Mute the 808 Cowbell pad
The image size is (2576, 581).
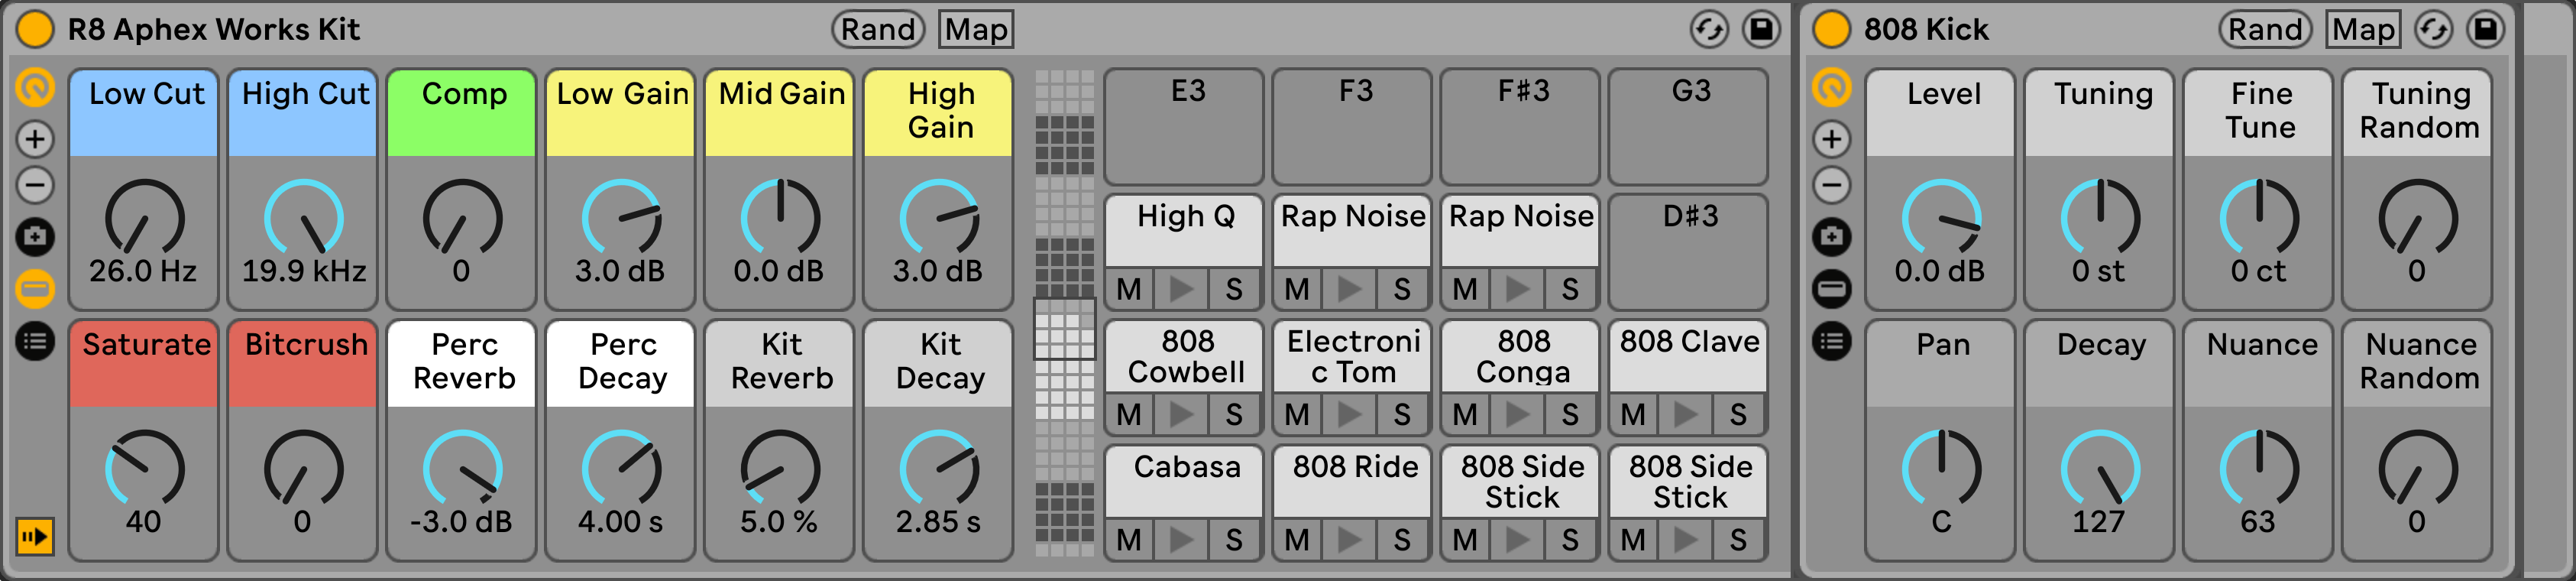click(x=1129, y=414)
